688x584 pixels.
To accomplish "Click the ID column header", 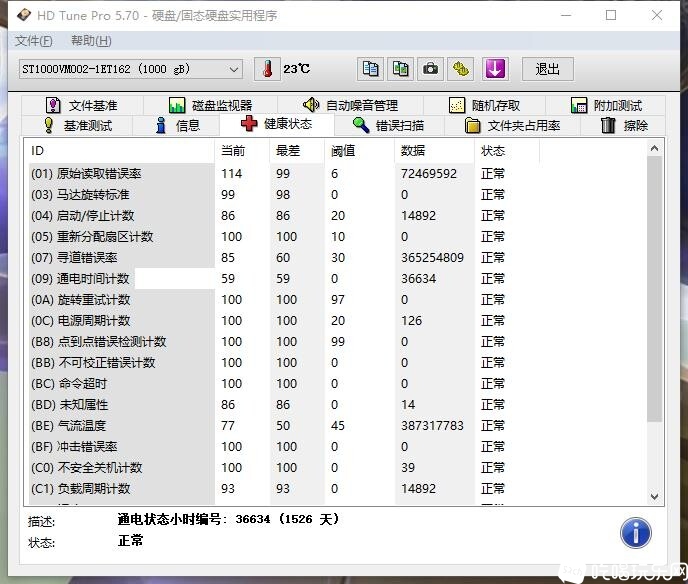I will pos(119,151).
